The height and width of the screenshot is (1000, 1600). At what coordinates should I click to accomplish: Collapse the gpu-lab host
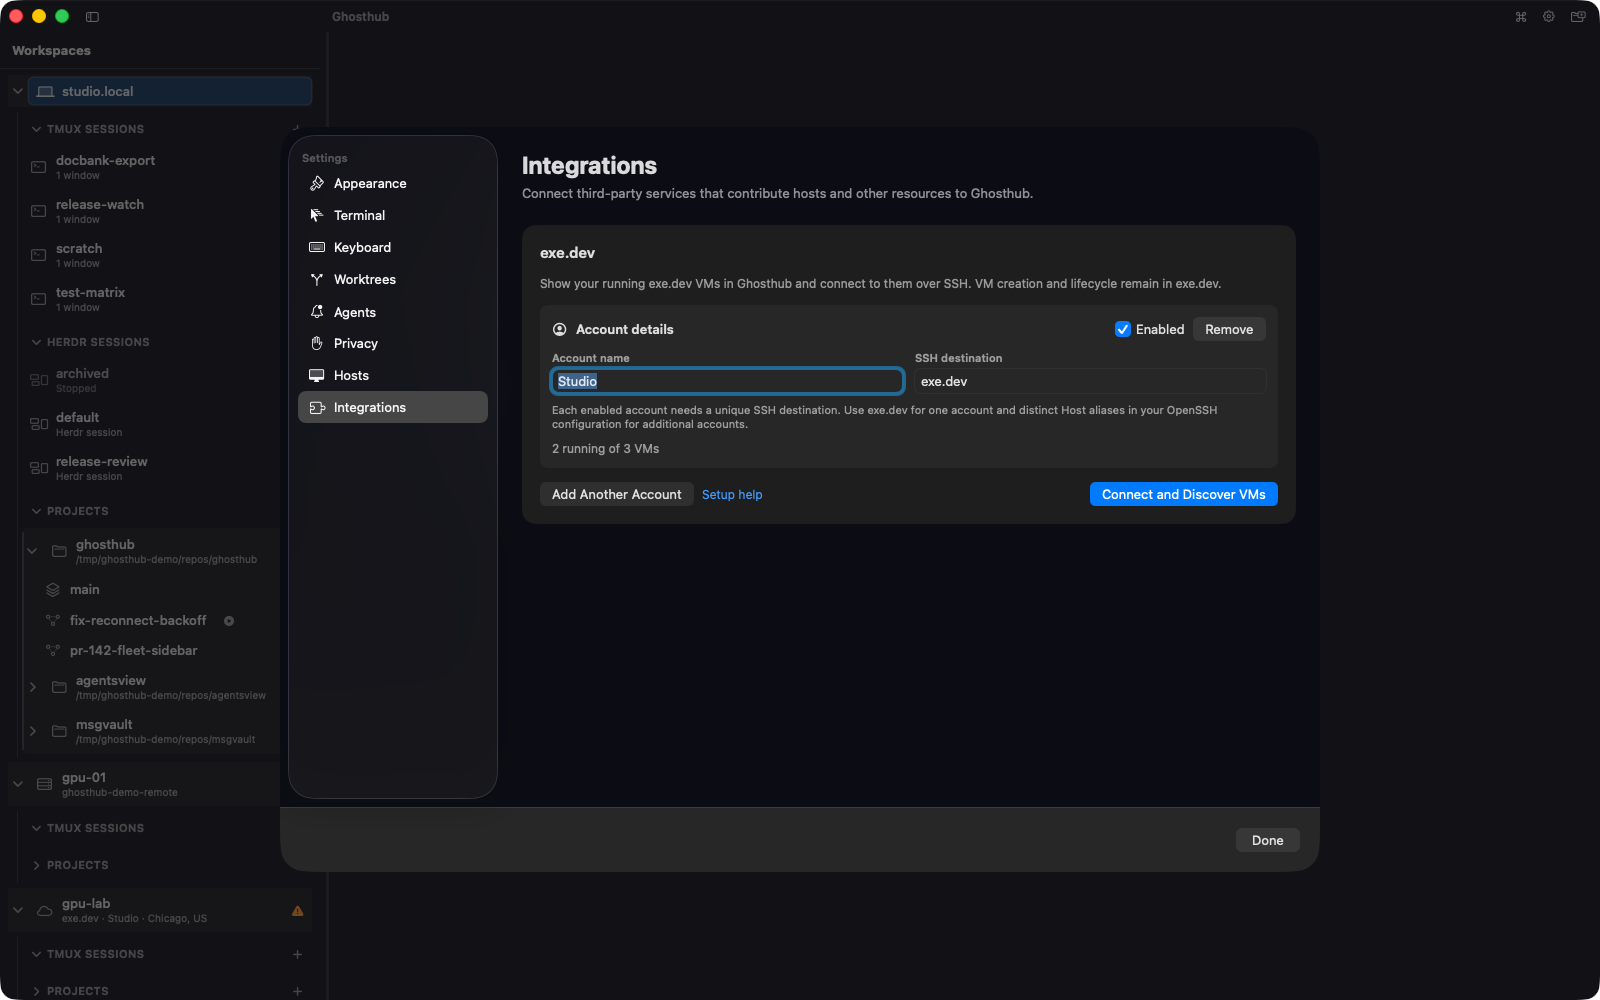pyautogui.click(x=17, y=910)
